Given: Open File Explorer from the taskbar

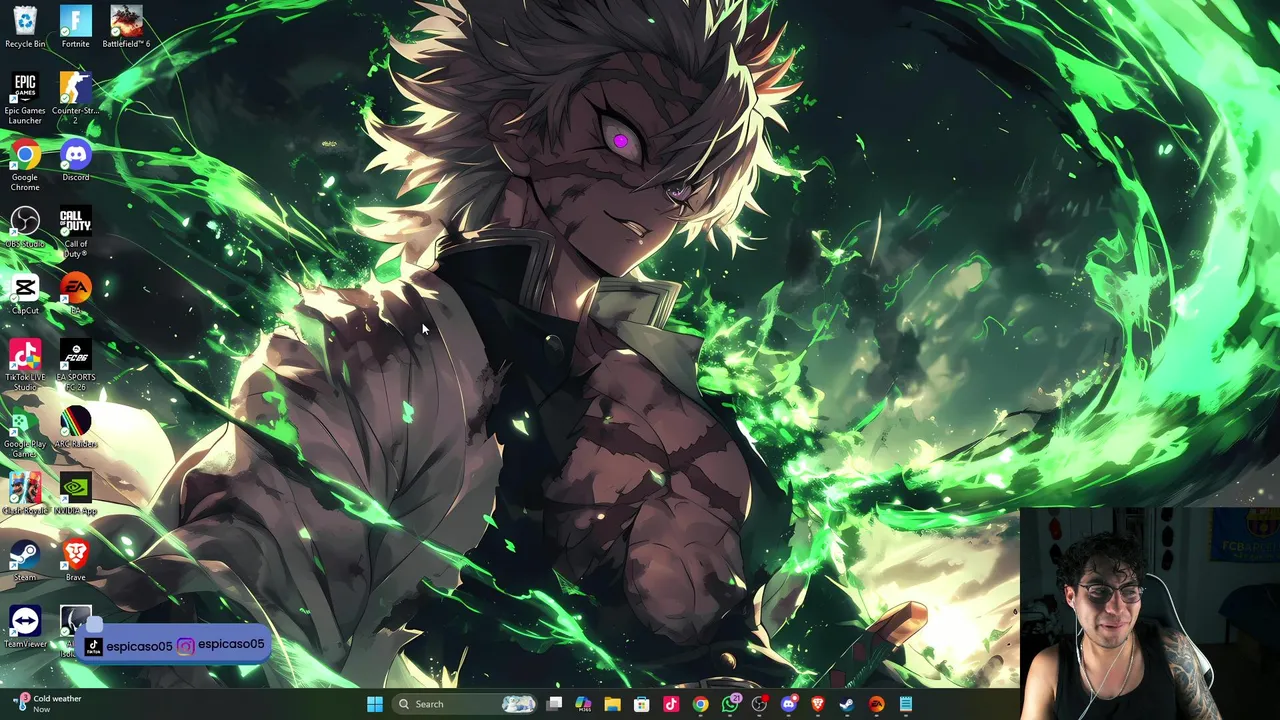Looking at the screenshot, I should click(613, 704).
